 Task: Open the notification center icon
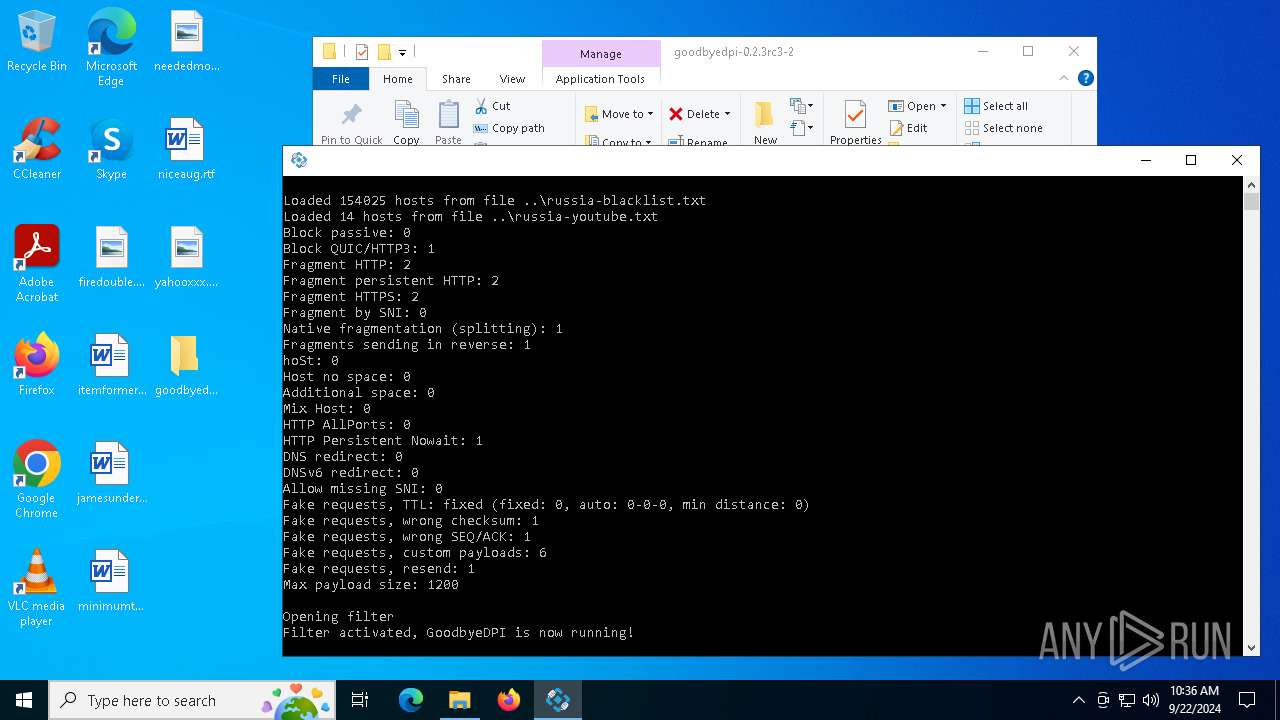pos(1247,700)
